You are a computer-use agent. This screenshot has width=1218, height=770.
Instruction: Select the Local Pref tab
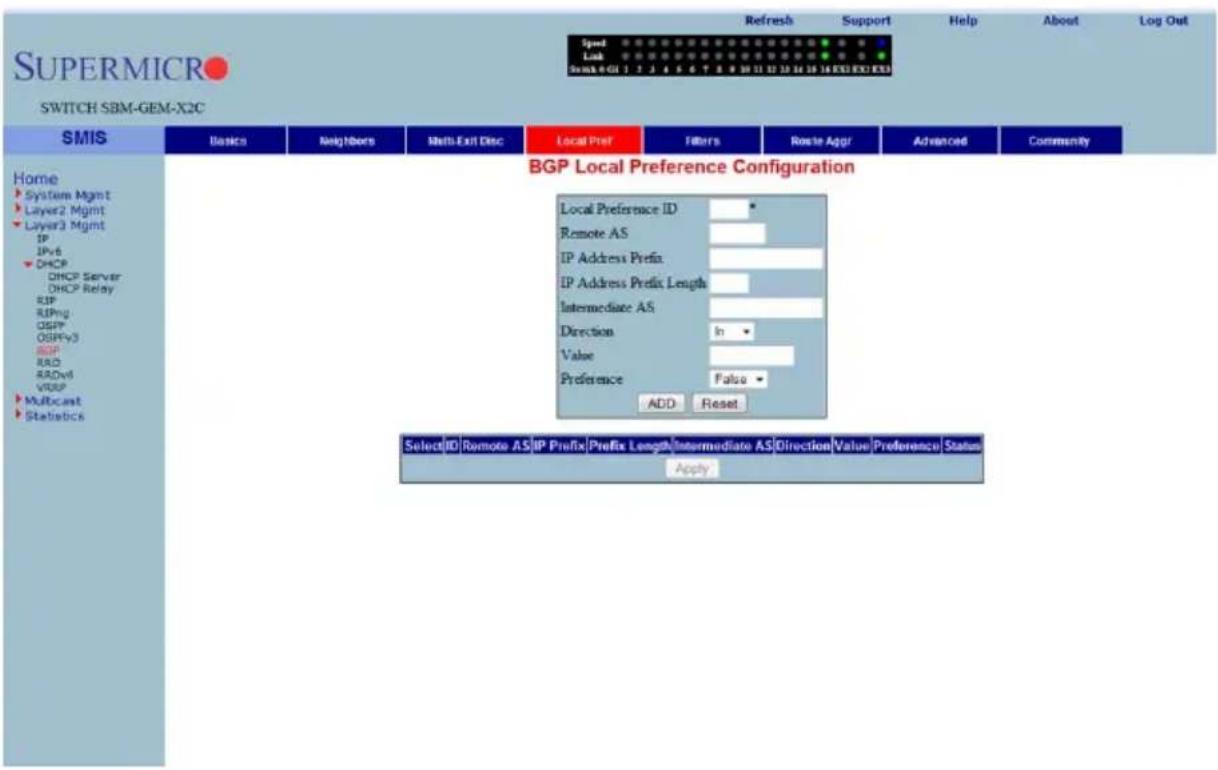click(x=582, y=141)
